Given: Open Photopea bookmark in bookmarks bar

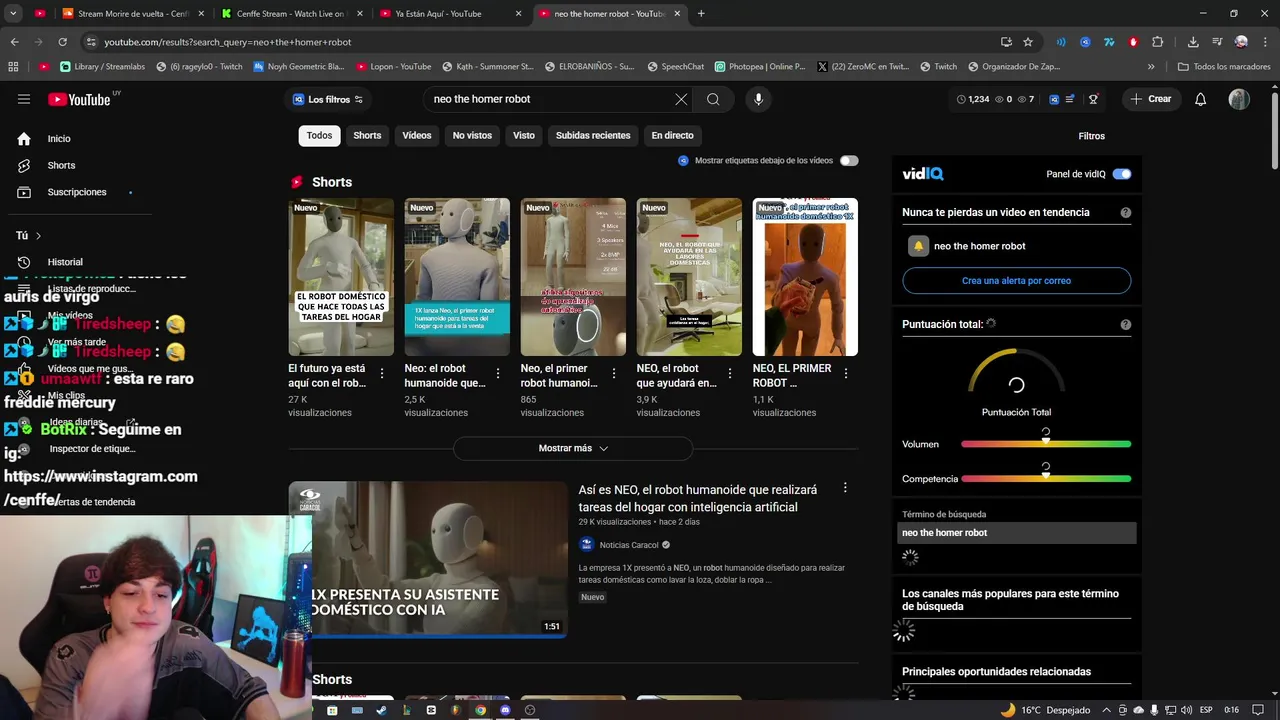Looking at the screenshot, I should click(x=760, y=67).
